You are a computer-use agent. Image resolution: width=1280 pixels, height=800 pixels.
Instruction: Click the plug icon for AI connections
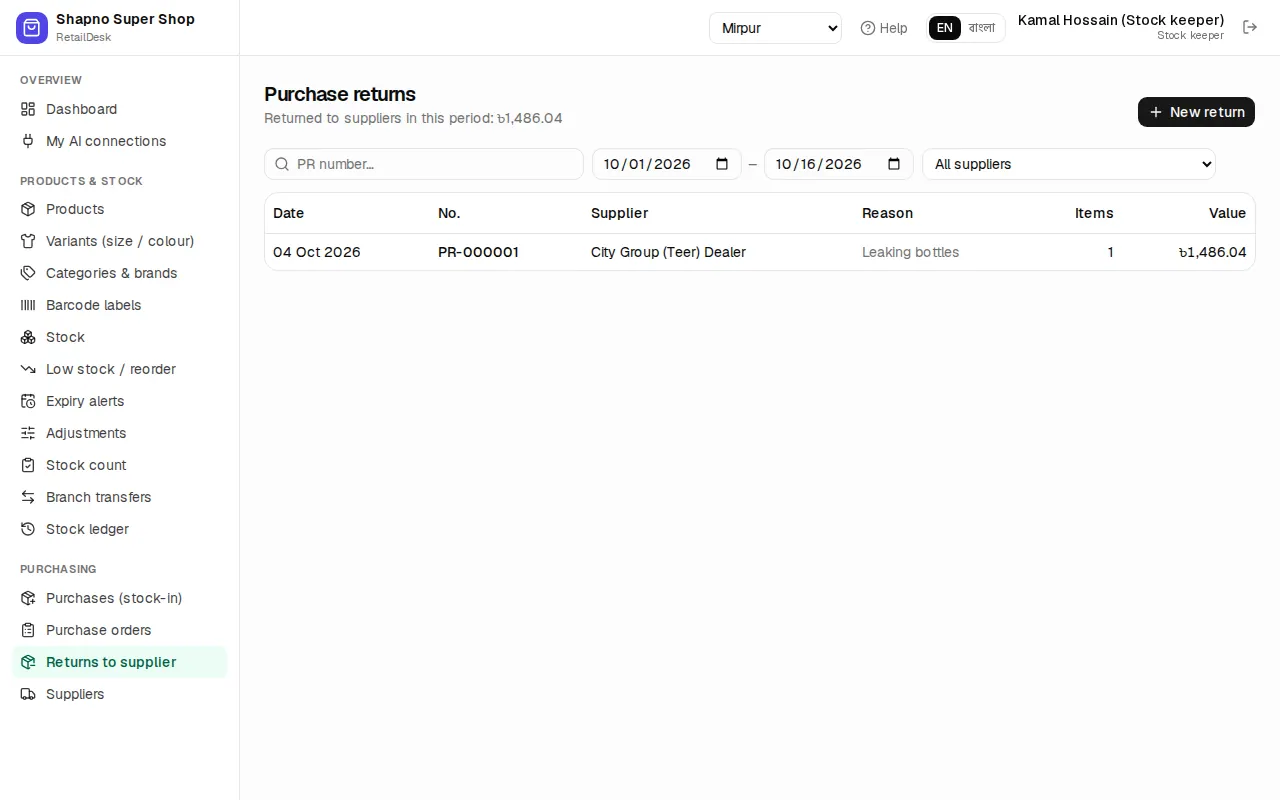[28, 141]
